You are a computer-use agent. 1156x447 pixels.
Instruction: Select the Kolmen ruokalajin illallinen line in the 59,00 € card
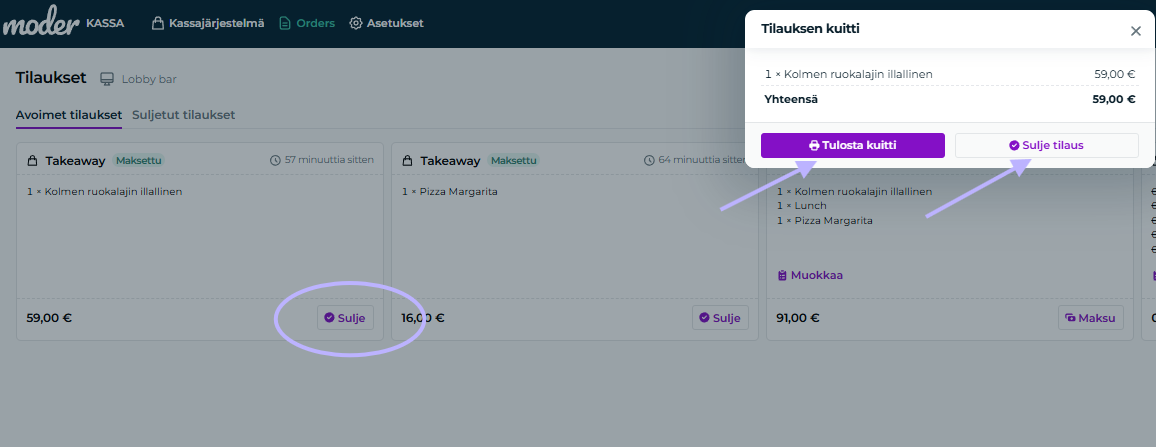104,192
